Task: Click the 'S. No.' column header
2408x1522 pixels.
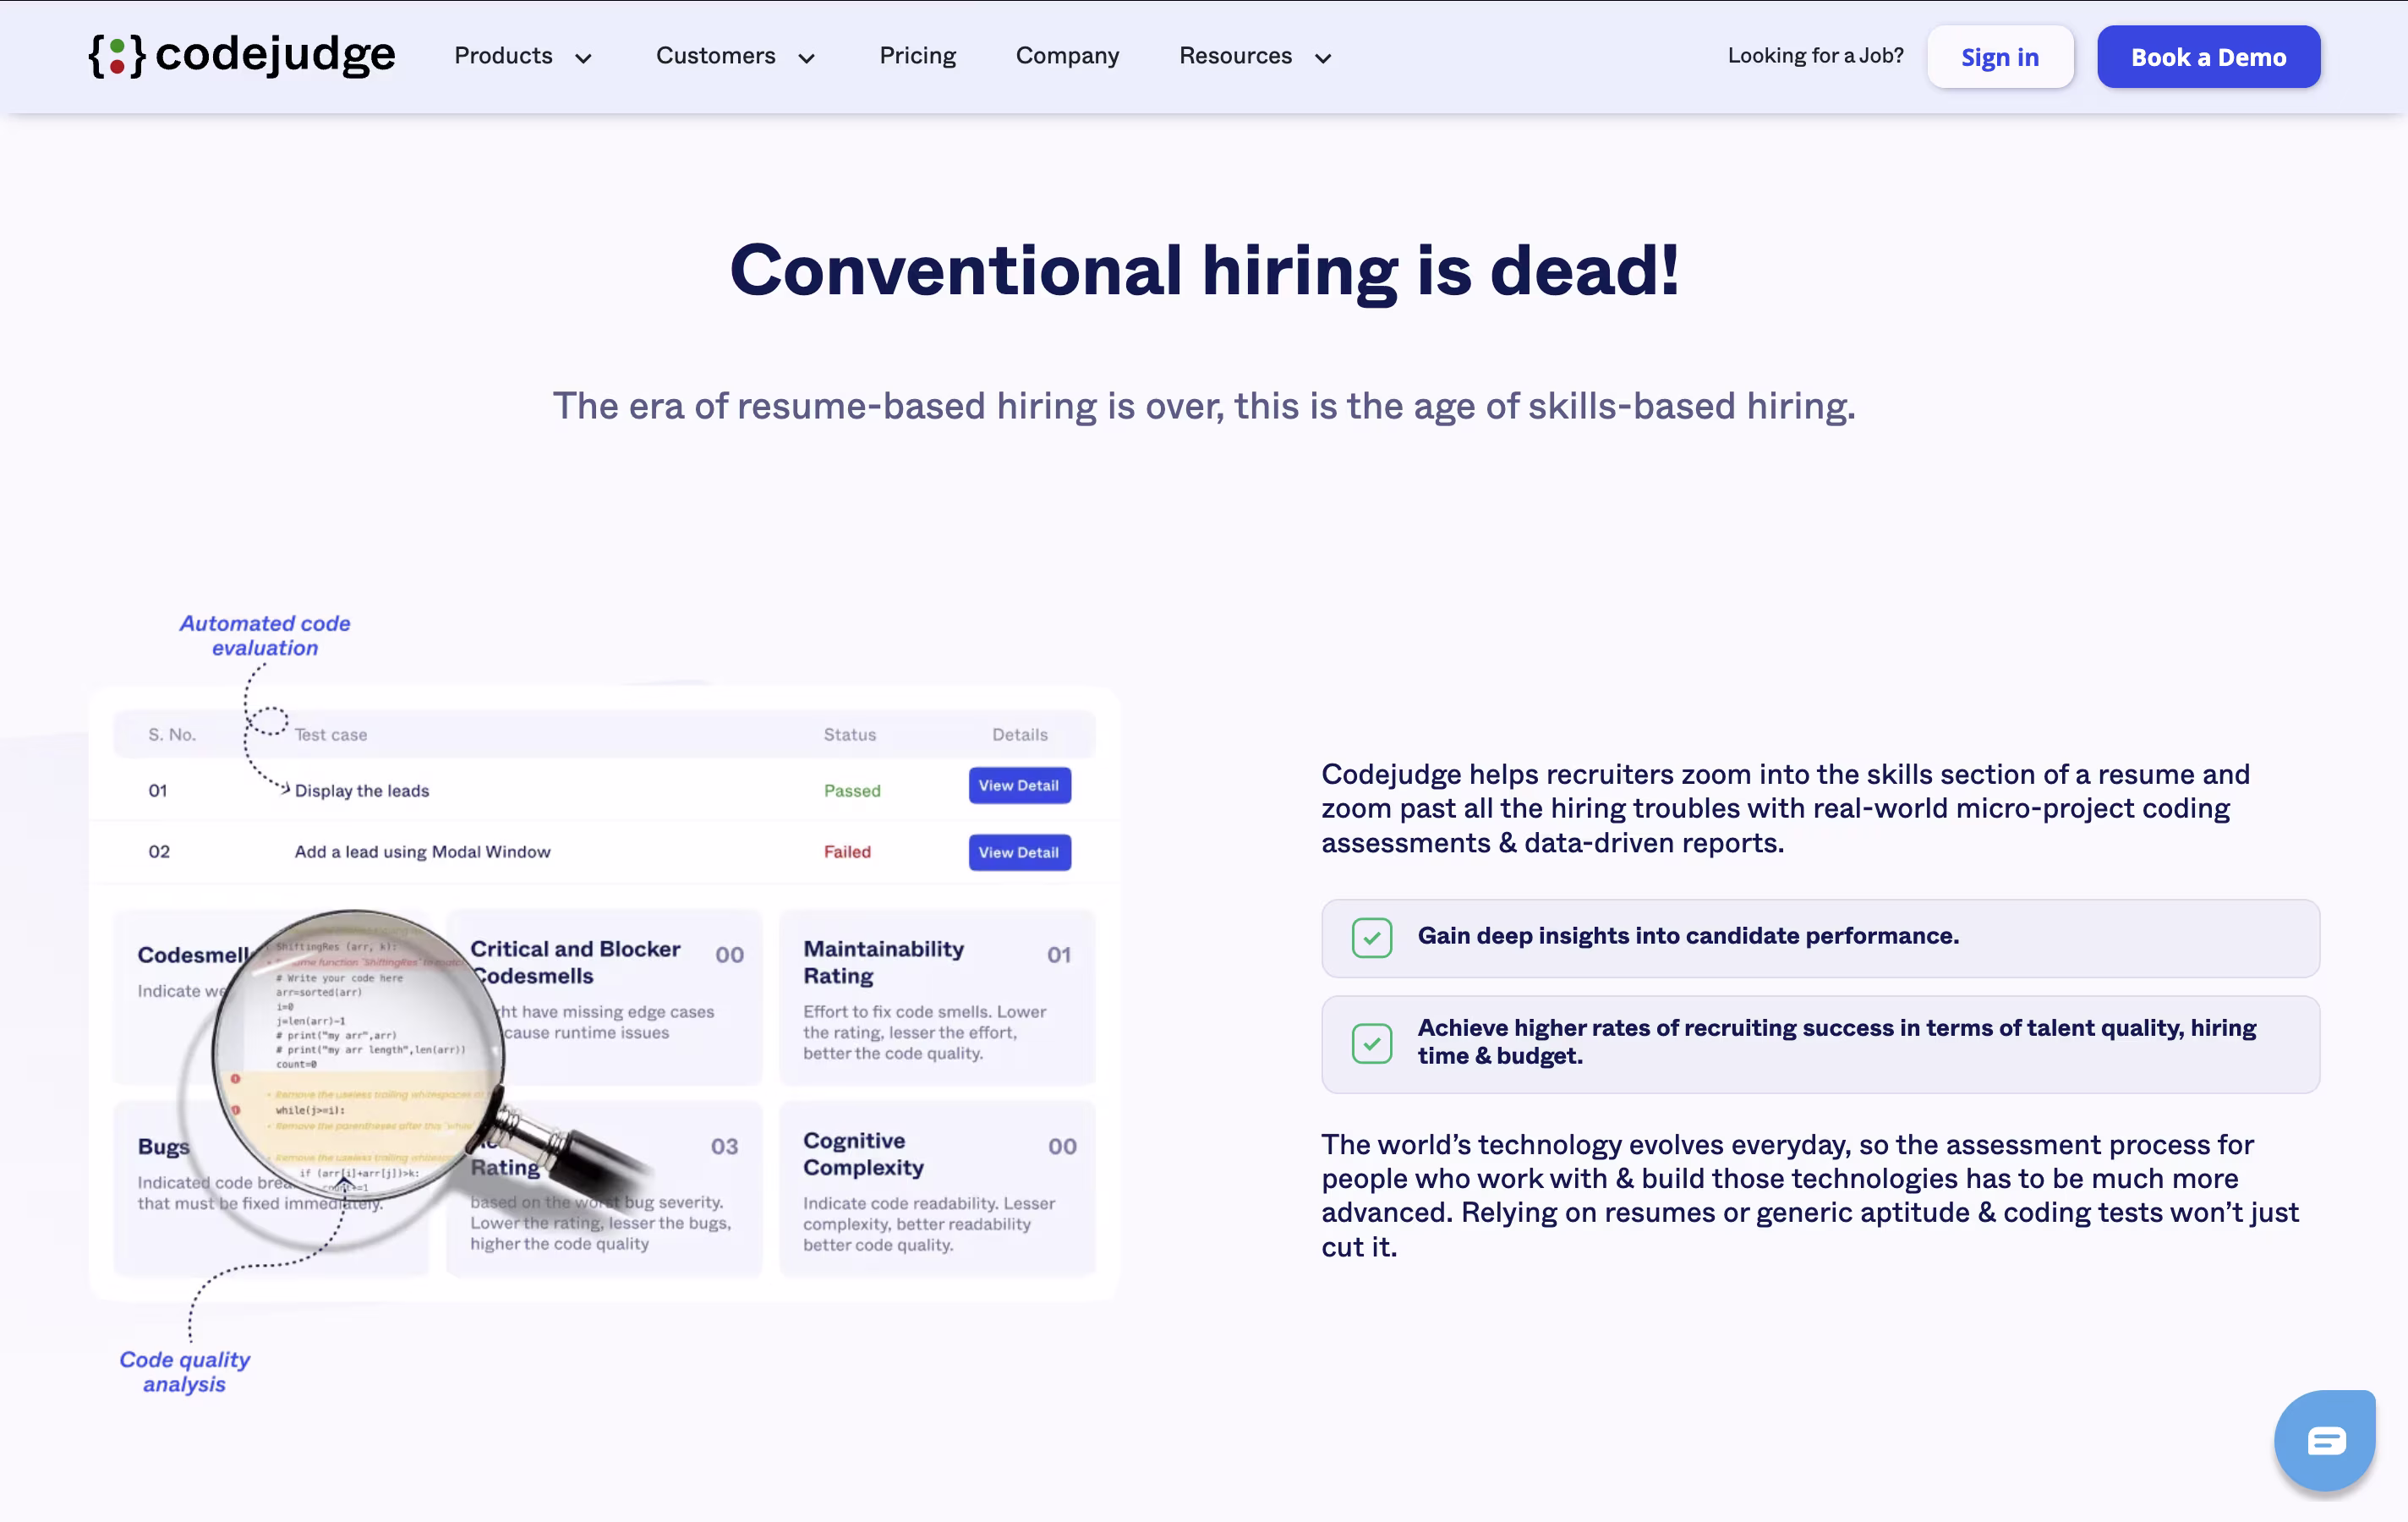Action: coord(172,734)
